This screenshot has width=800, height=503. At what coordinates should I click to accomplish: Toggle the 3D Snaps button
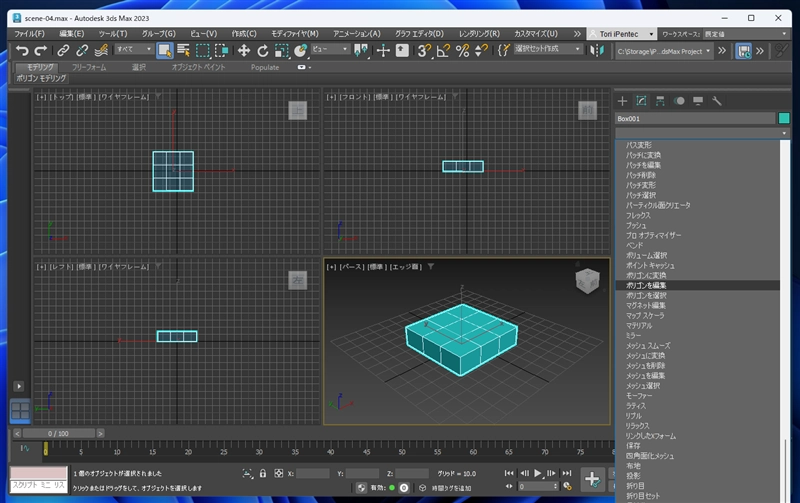coord(424,50)
